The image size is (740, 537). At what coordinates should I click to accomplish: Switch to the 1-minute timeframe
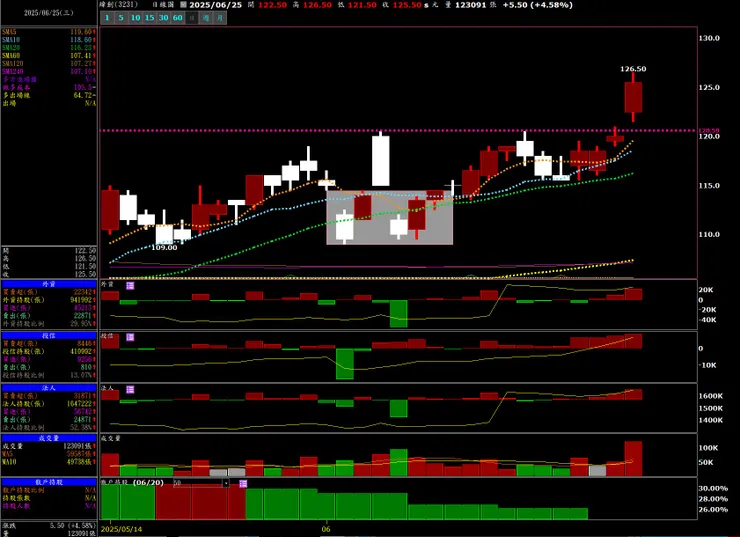[x=107, y=18]
